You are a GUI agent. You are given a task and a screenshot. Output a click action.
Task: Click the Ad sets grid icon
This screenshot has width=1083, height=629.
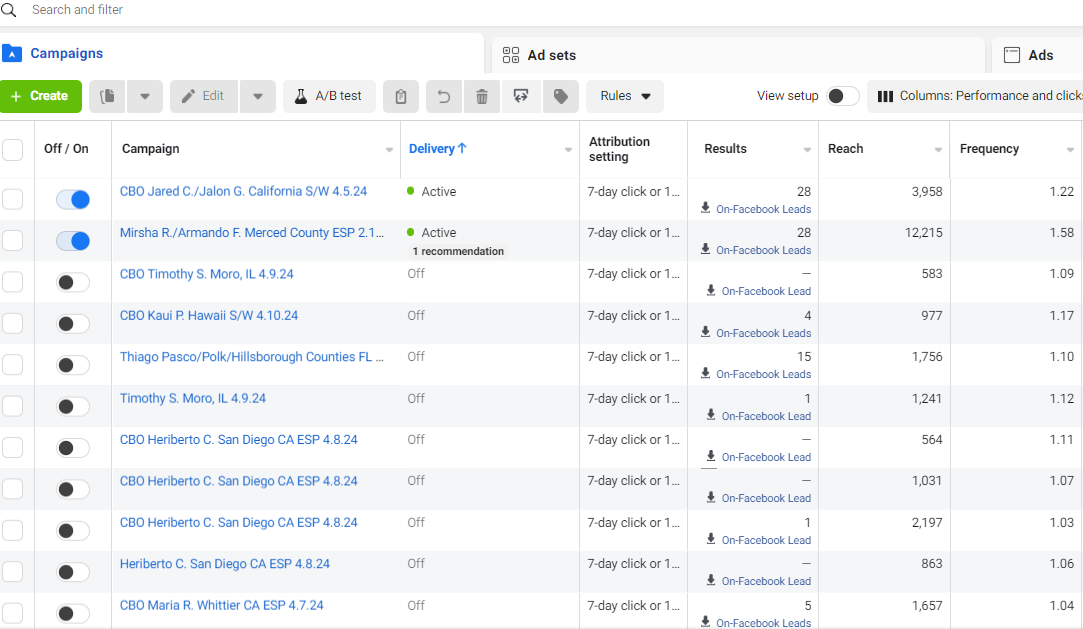click(510, 55)
